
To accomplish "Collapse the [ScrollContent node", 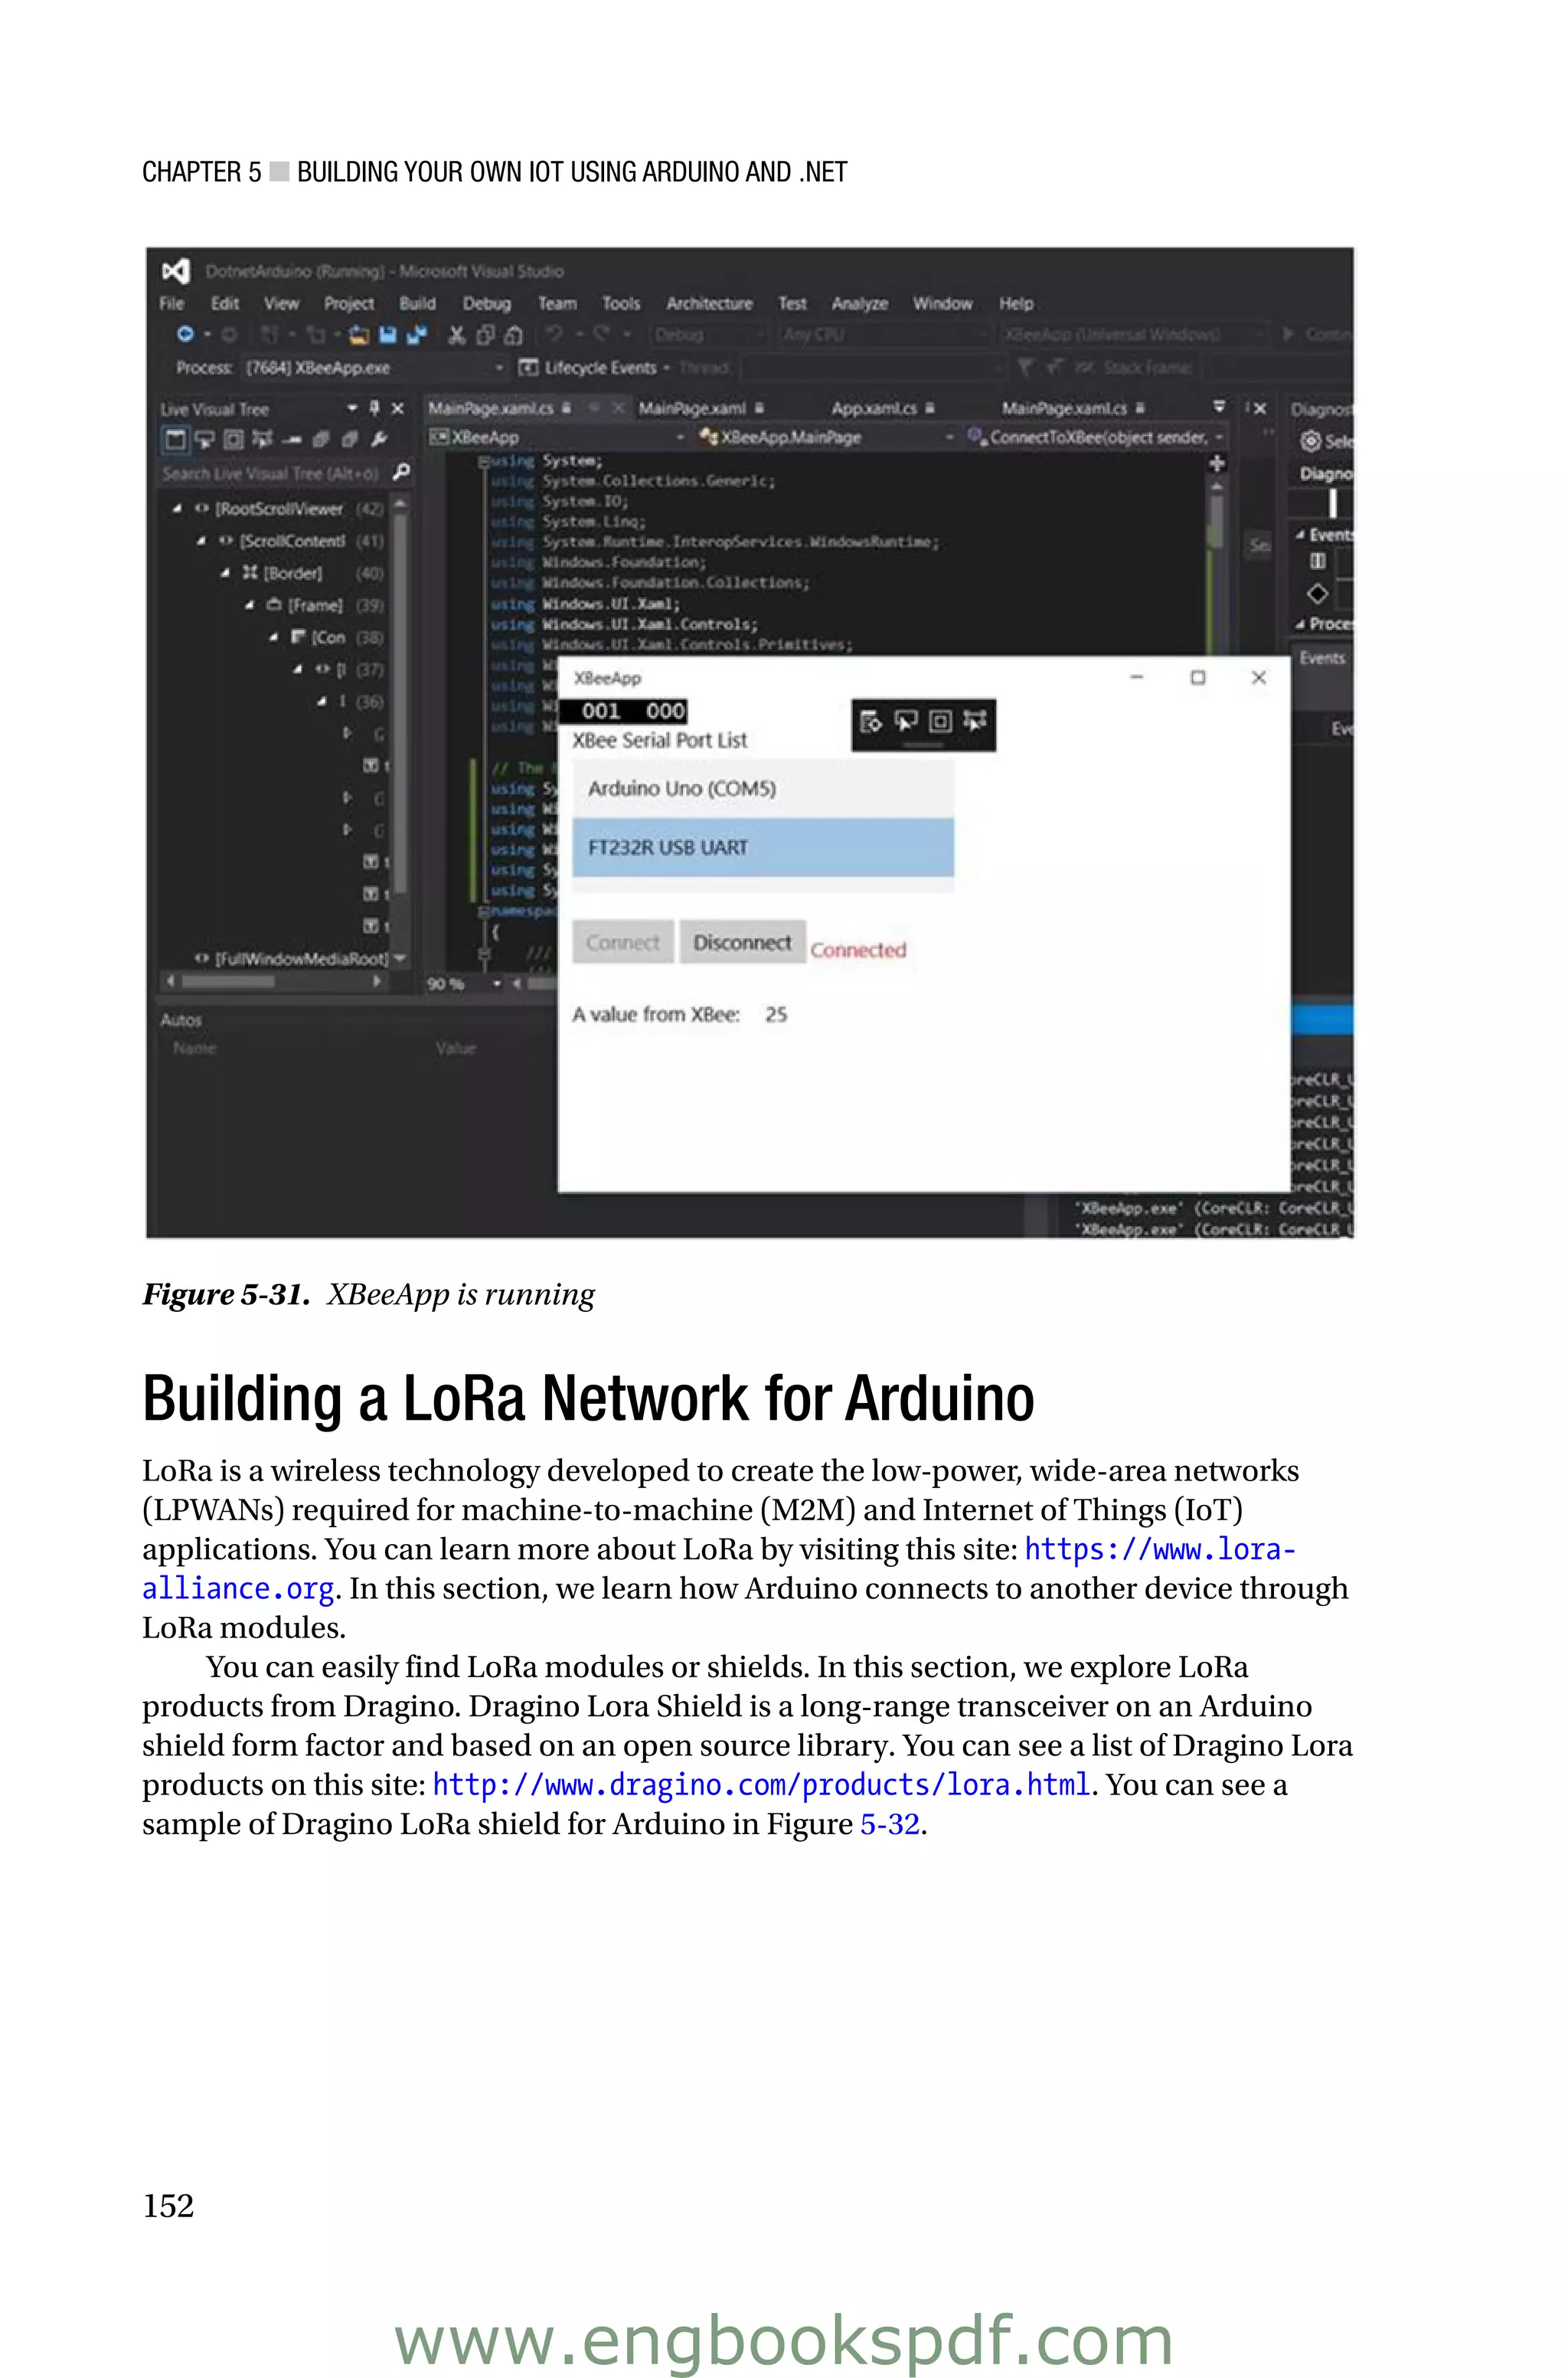I will [x=201, y=541].
